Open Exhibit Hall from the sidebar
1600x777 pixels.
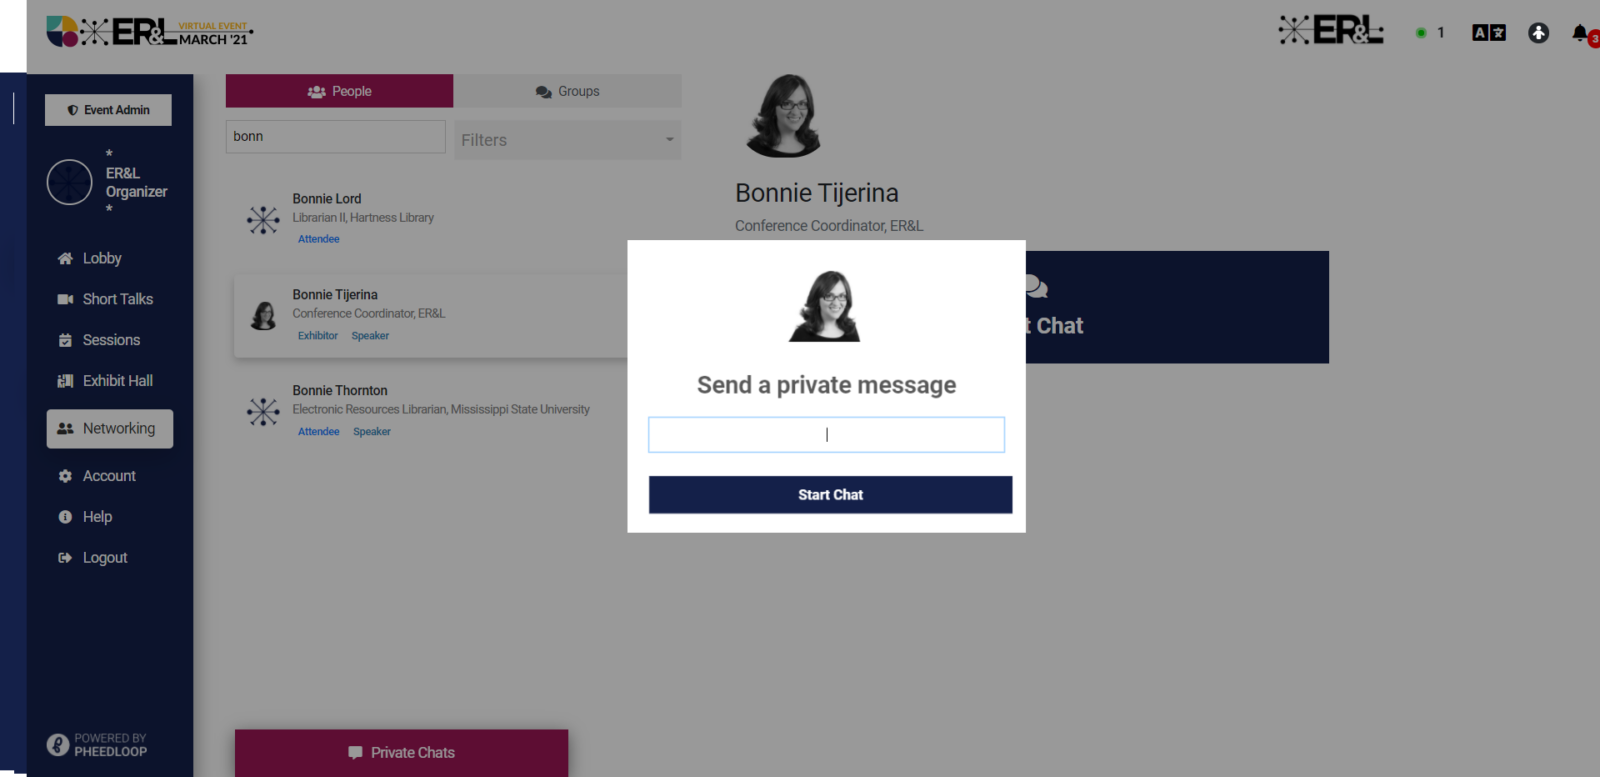[117, 381]
